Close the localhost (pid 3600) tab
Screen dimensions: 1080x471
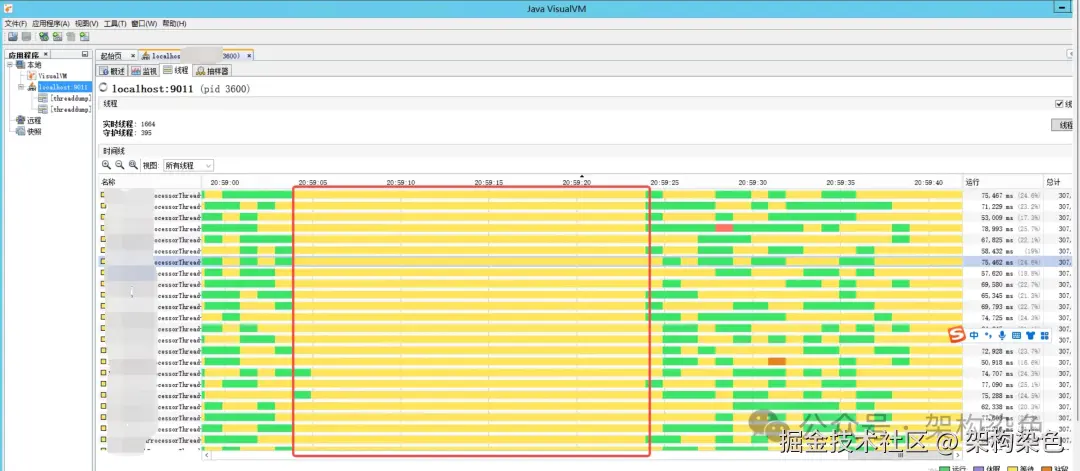click(x=249, y=55)
